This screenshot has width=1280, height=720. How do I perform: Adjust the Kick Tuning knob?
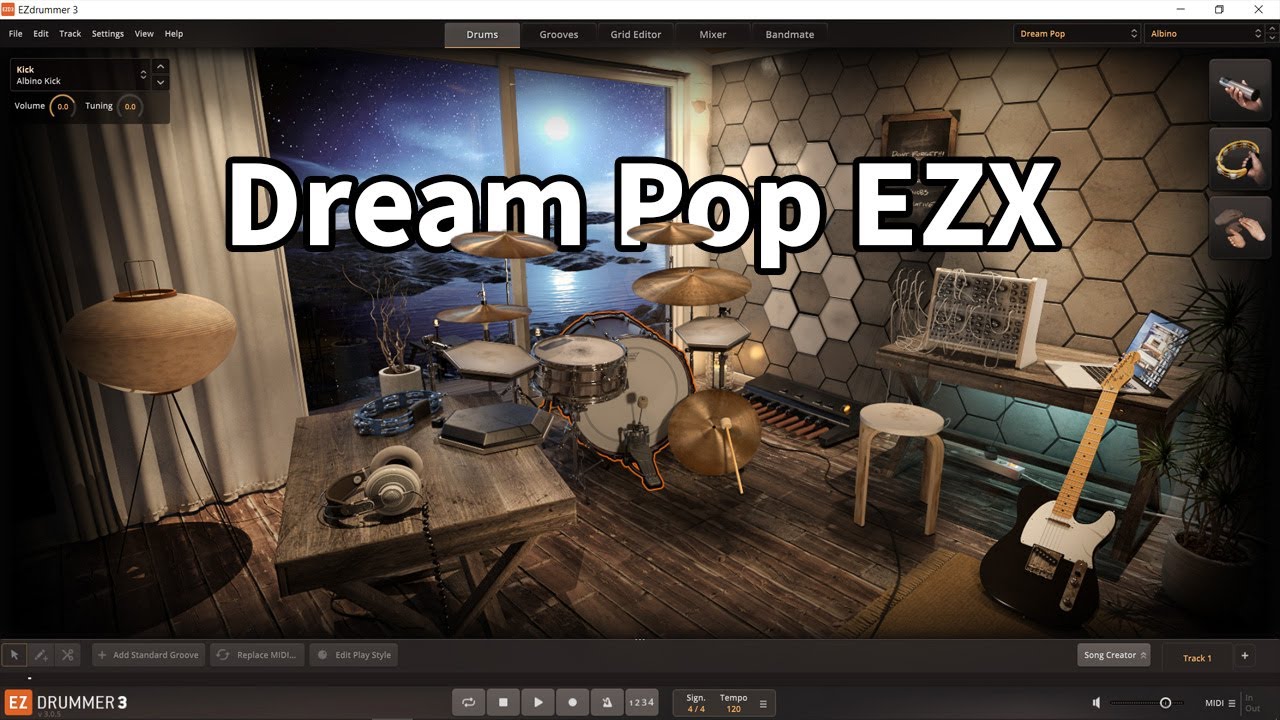tap(130, 106)
